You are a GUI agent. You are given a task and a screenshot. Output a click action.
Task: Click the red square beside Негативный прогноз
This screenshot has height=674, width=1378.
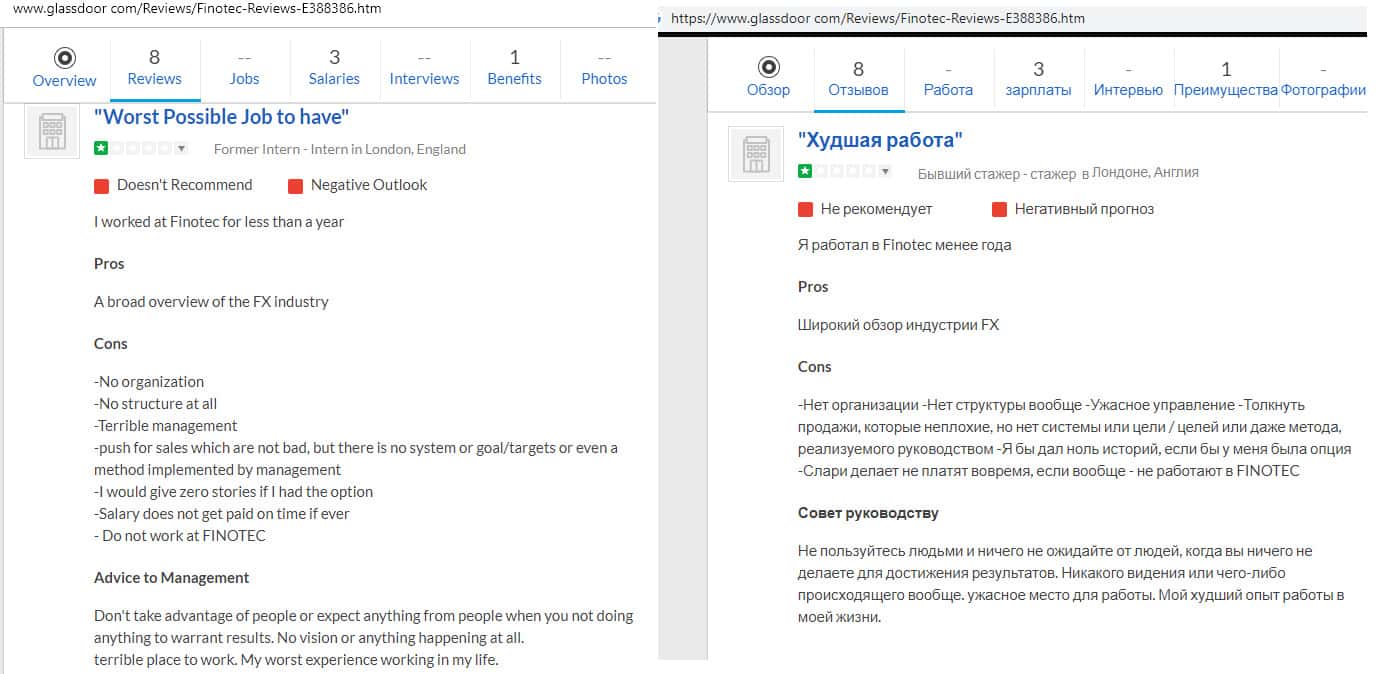pos(999,210)
